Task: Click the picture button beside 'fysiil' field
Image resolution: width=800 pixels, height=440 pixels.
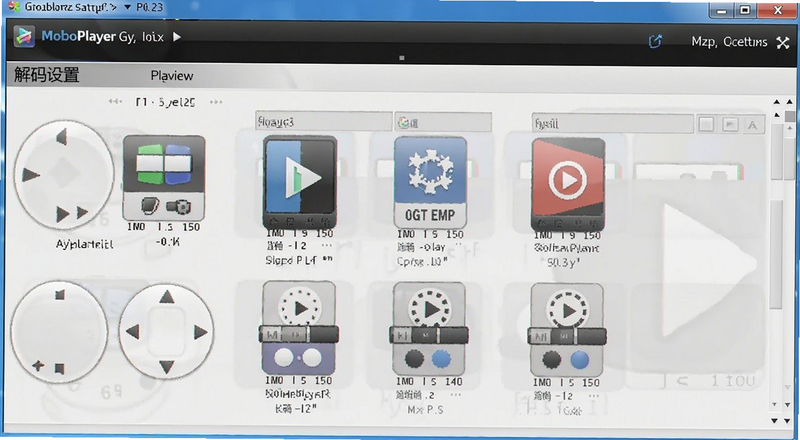Action: pos(730,124)
